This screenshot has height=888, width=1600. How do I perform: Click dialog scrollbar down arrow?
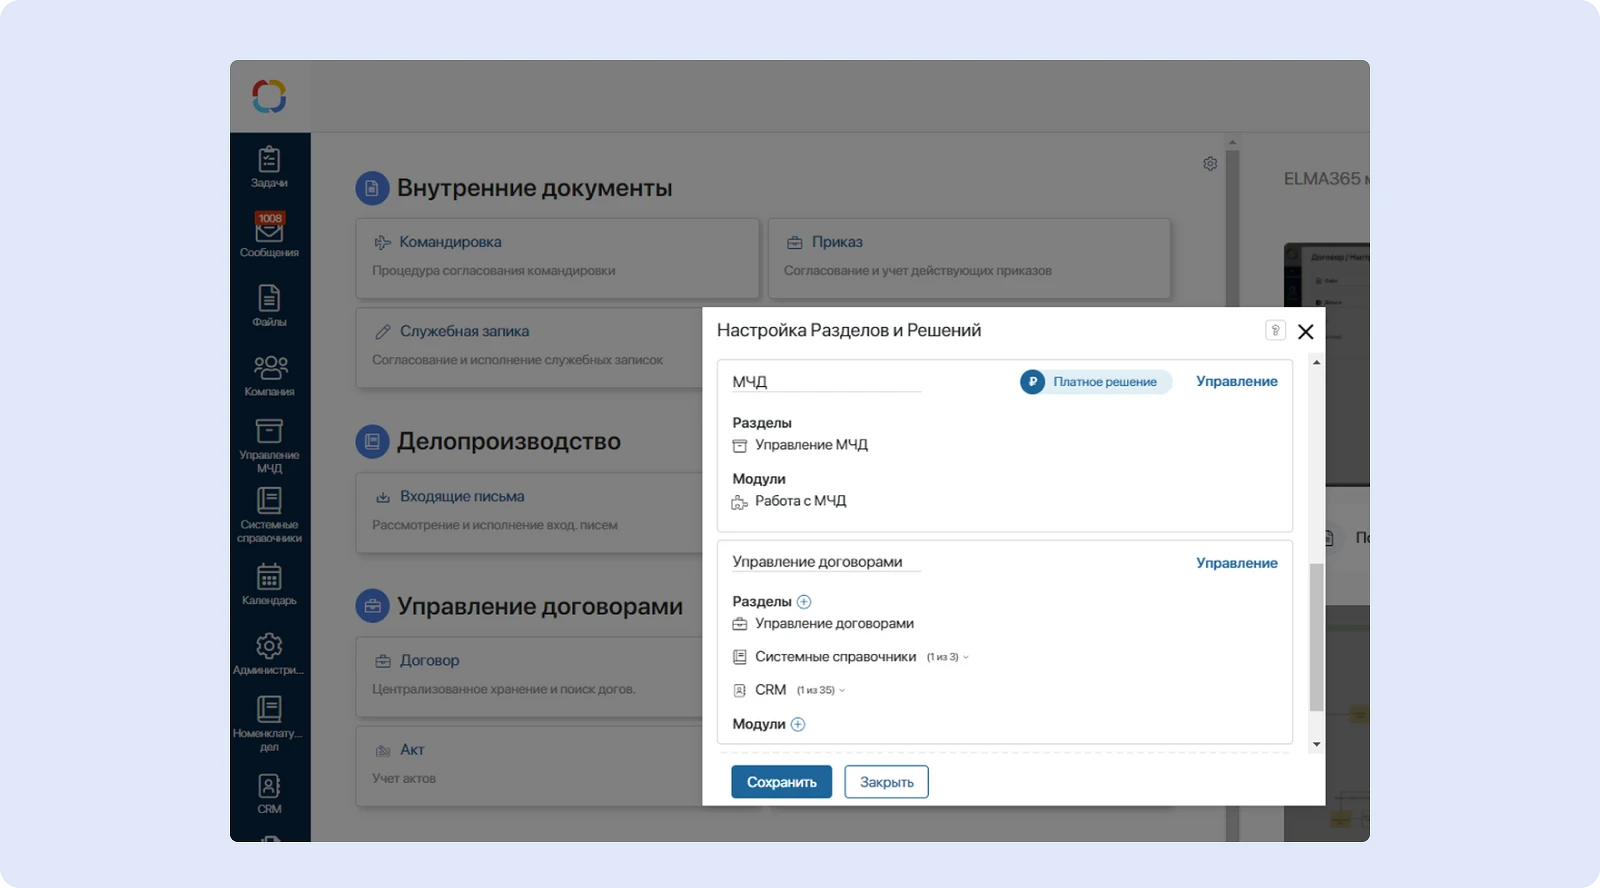(x=1316, y=744)
